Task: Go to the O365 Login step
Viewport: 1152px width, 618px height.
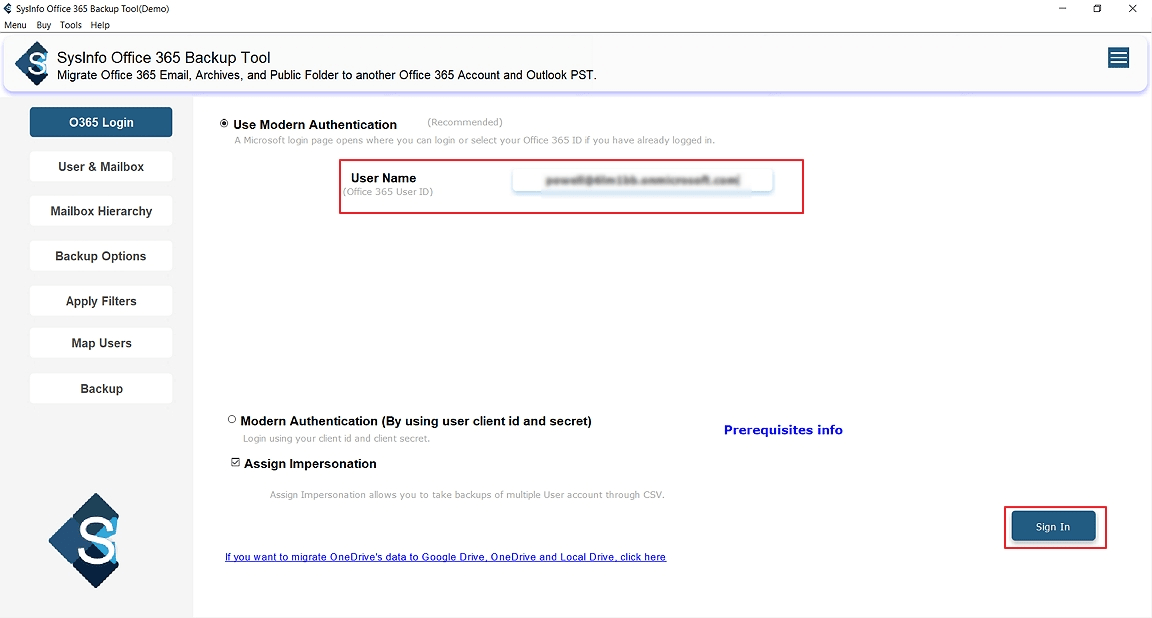Action: (x=101, y=122)
